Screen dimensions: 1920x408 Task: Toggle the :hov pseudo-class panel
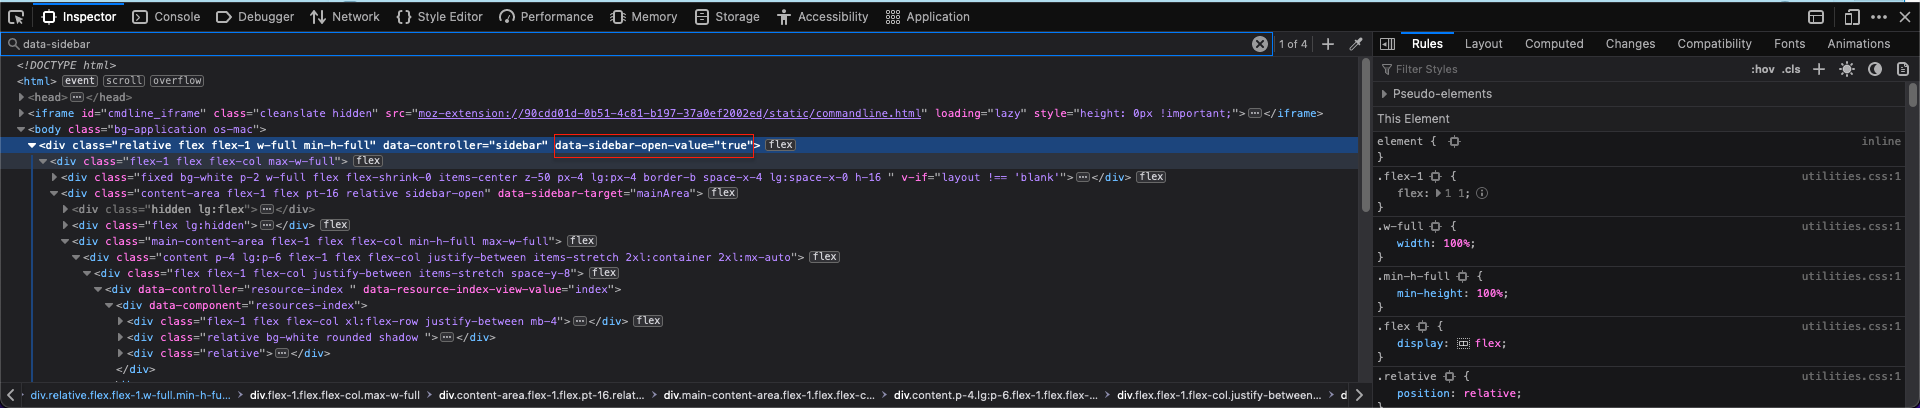coord(1762,69)
